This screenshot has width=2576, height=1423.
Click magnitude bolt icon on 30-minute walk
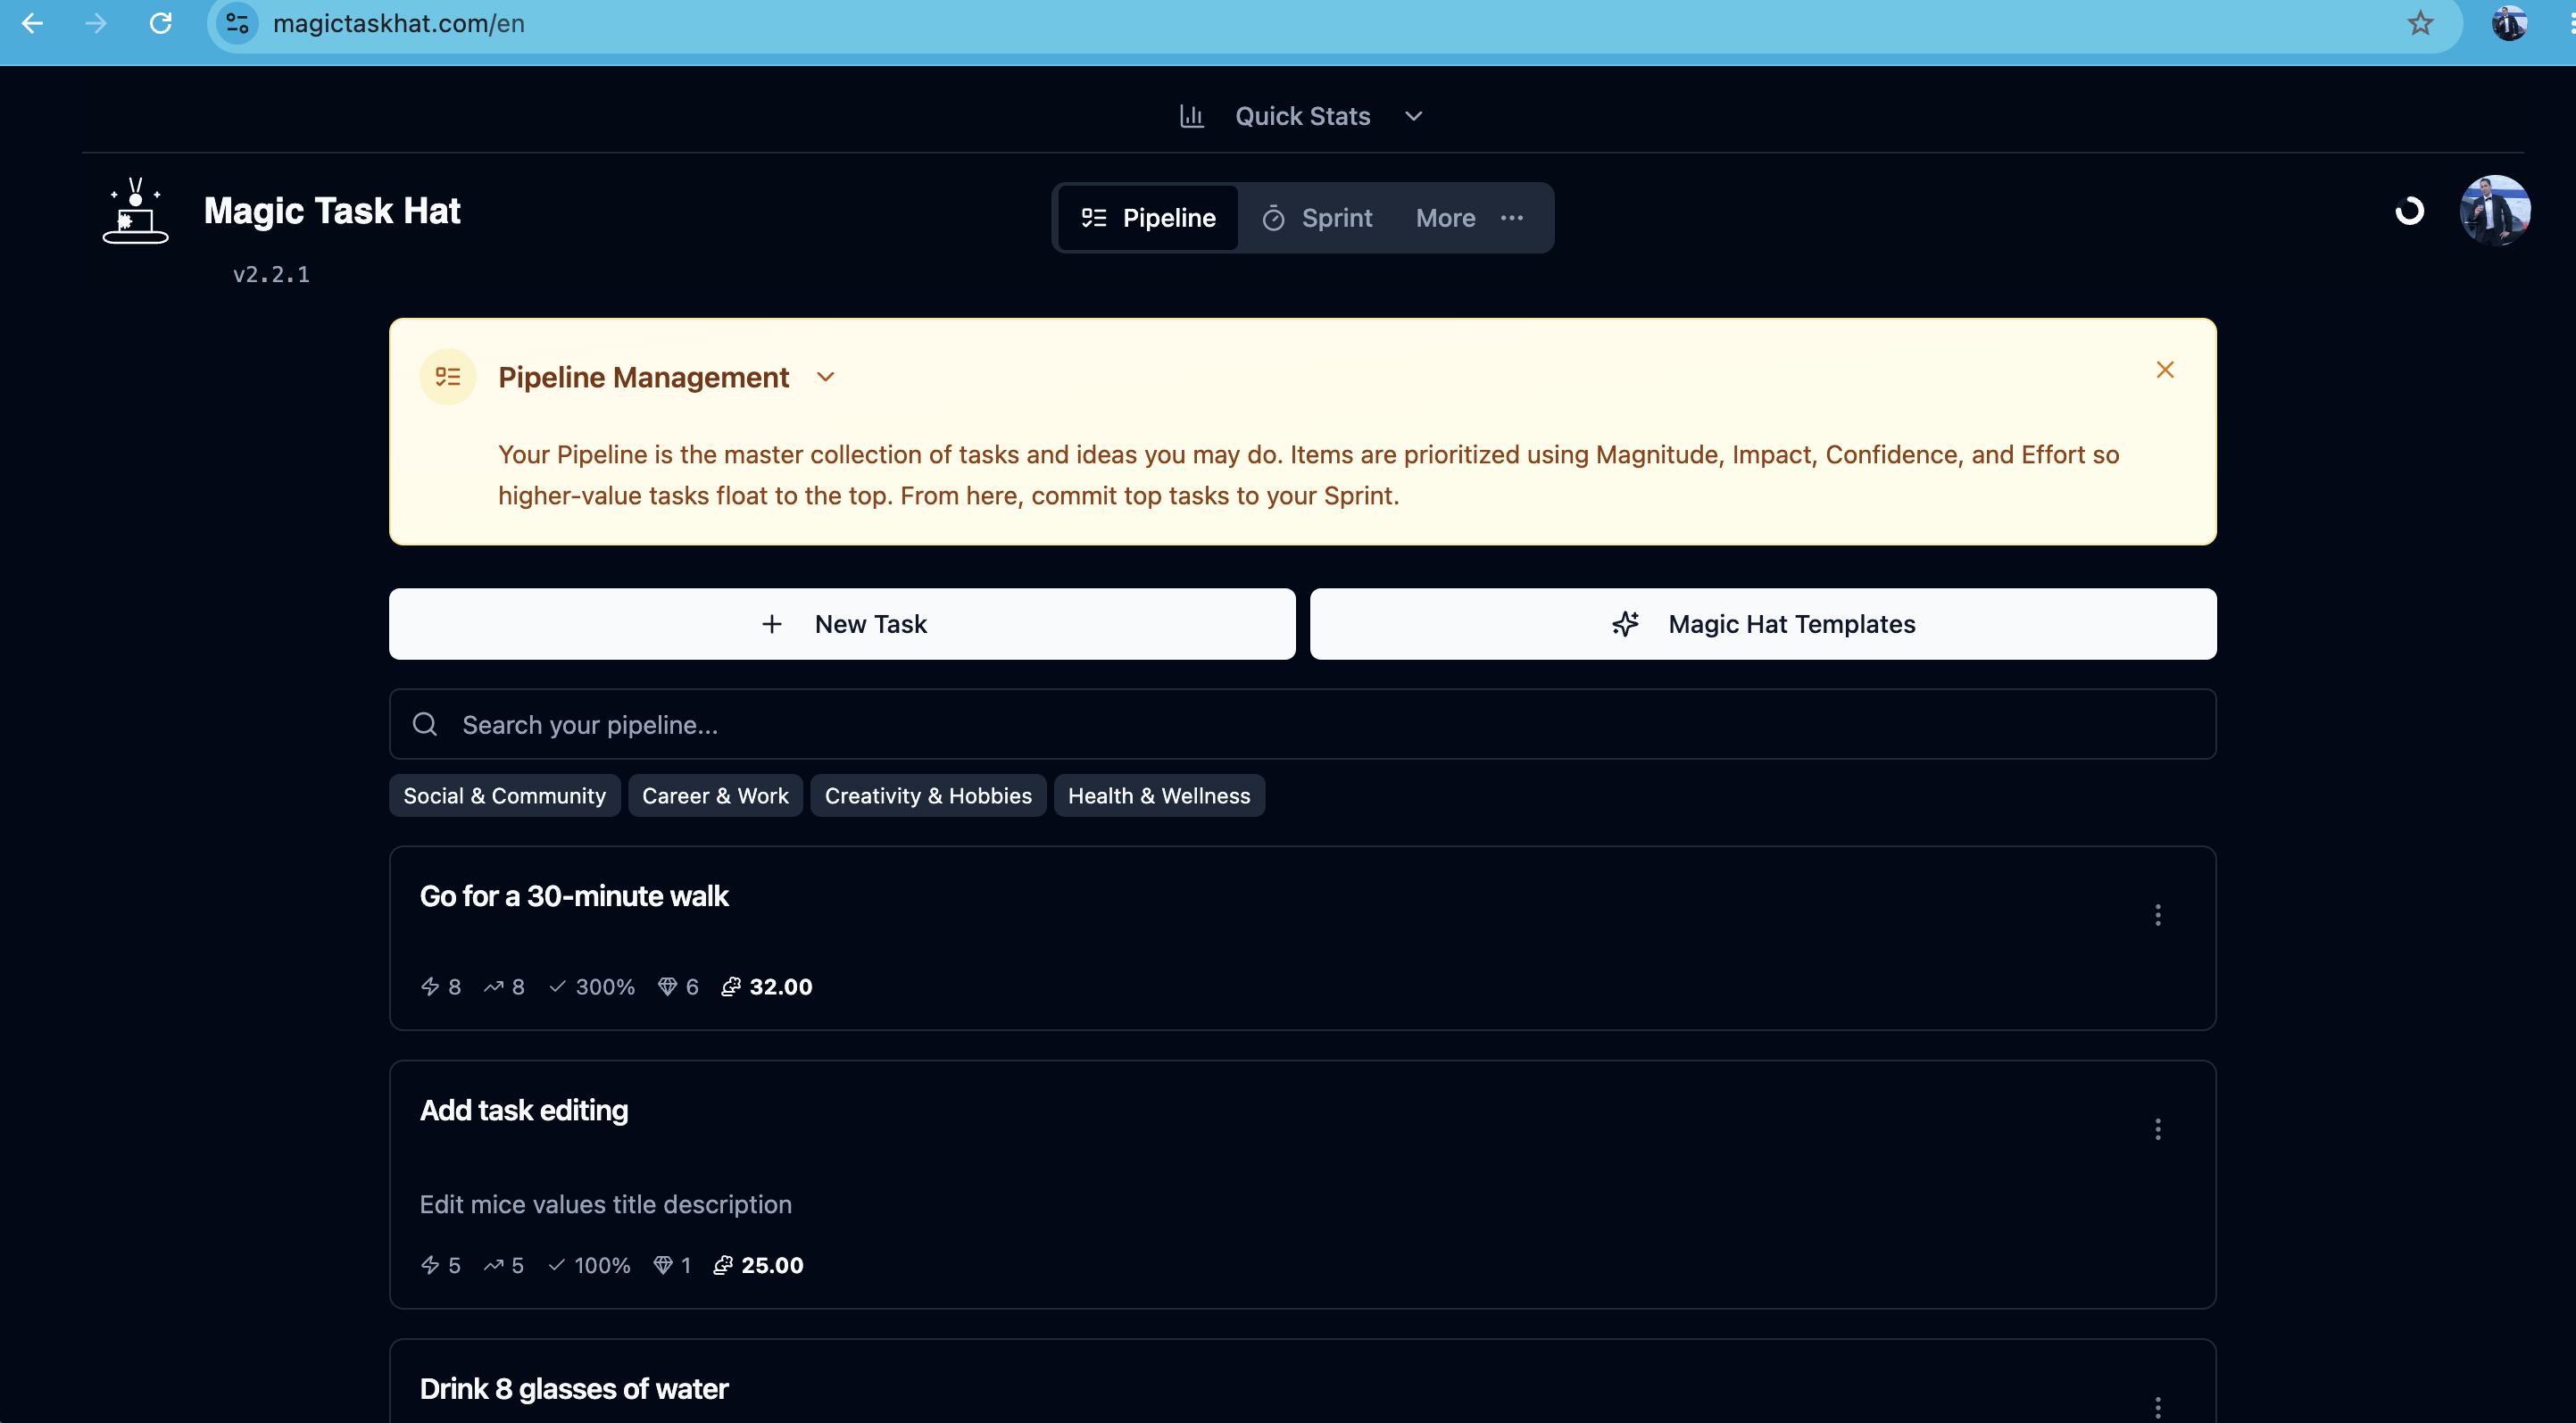click(x=430, y=987)
